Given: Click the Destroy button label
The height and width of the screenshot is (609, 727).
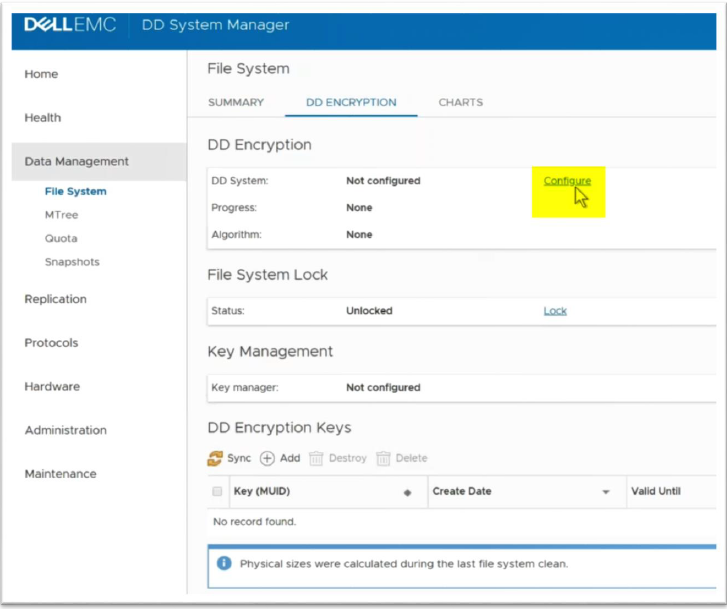Looking at the screenshot, I should coord(347,458).
